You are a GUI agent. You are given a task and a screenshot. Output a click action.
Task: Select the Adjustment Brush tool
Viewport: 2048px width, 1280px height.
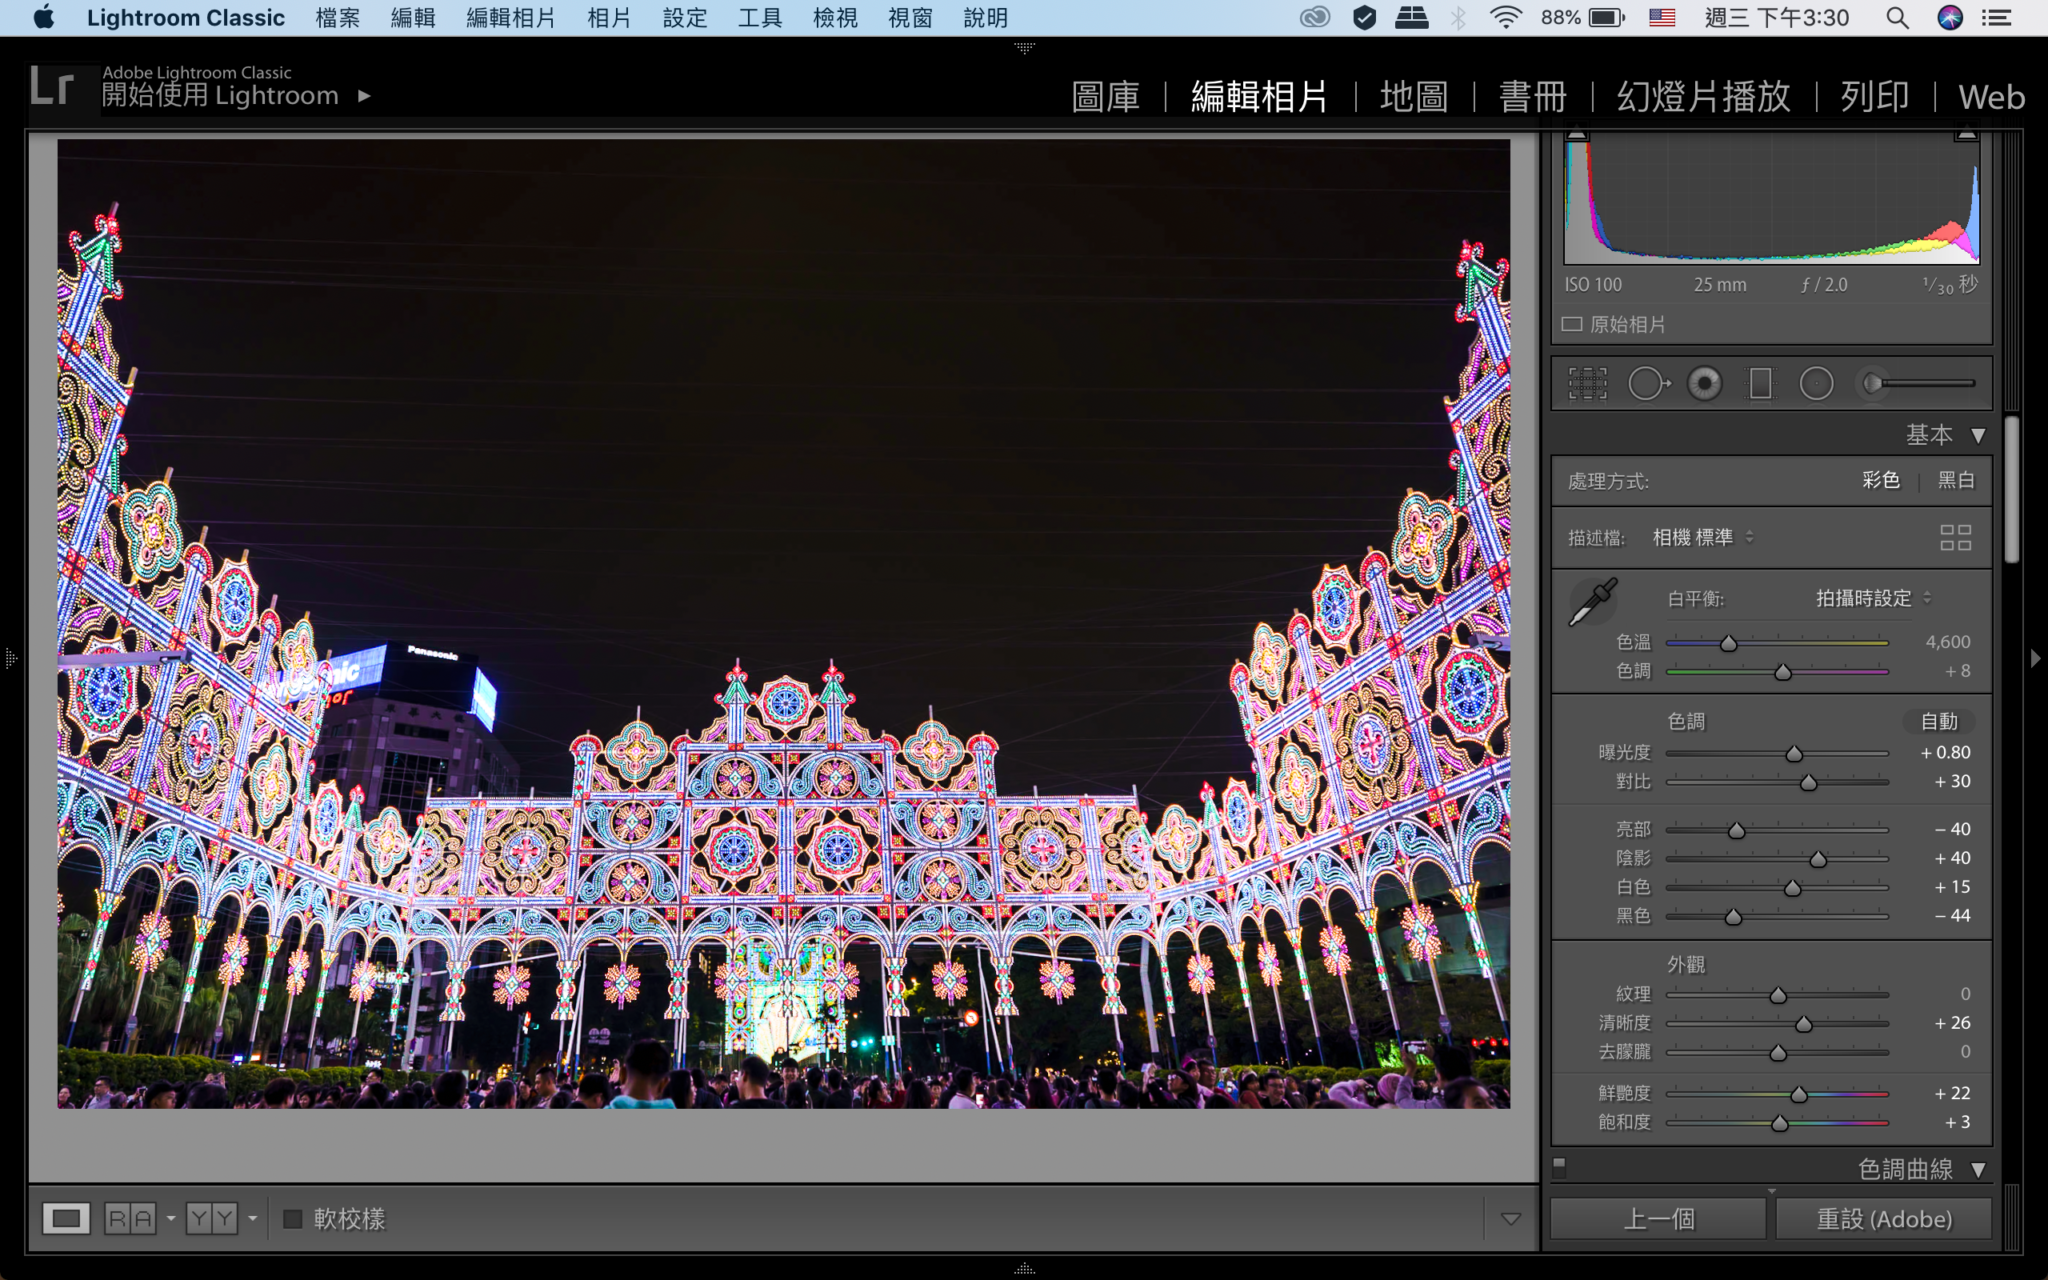point(1917,383)
